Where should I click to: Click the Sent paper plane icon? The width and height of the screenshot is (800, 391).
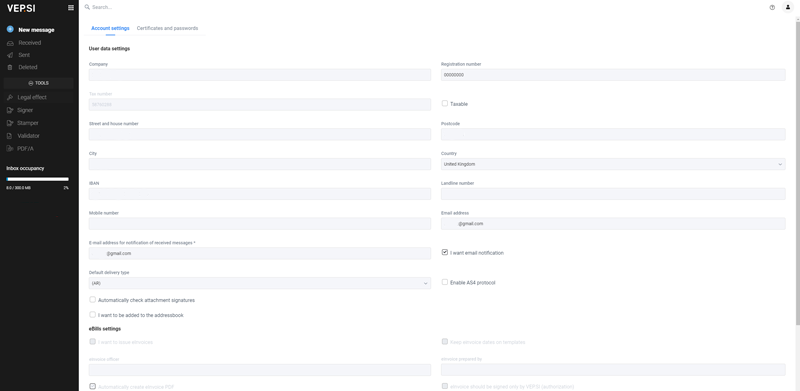pyautogui.click(x=10, y=55)
